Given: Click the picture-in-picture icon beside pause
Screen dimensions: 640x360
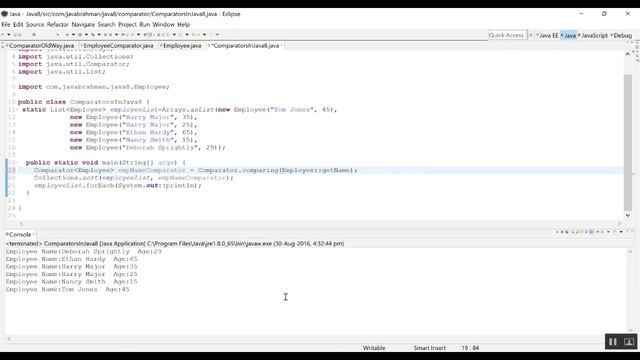Looking at the screenshot, I should pyautogui.click(x=629, y=342).
